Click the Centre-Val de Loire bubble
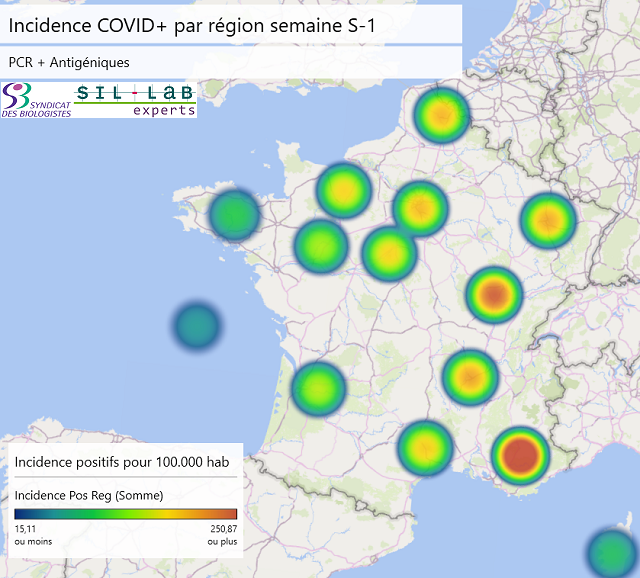This screenshot has width=640, height=578. (389, 253)
